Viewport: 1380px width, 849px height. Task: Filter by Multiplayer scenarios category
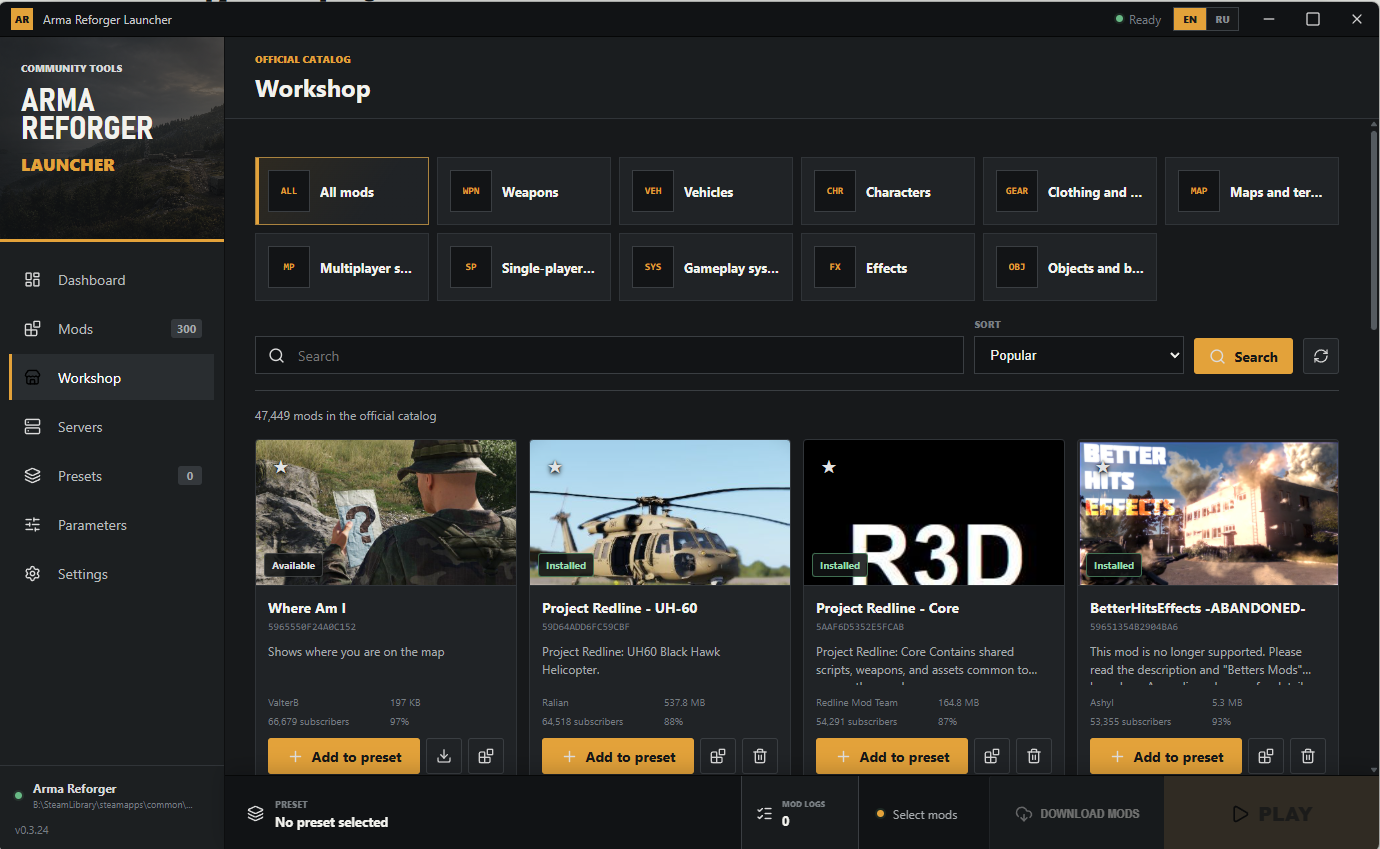pos(342,267)
